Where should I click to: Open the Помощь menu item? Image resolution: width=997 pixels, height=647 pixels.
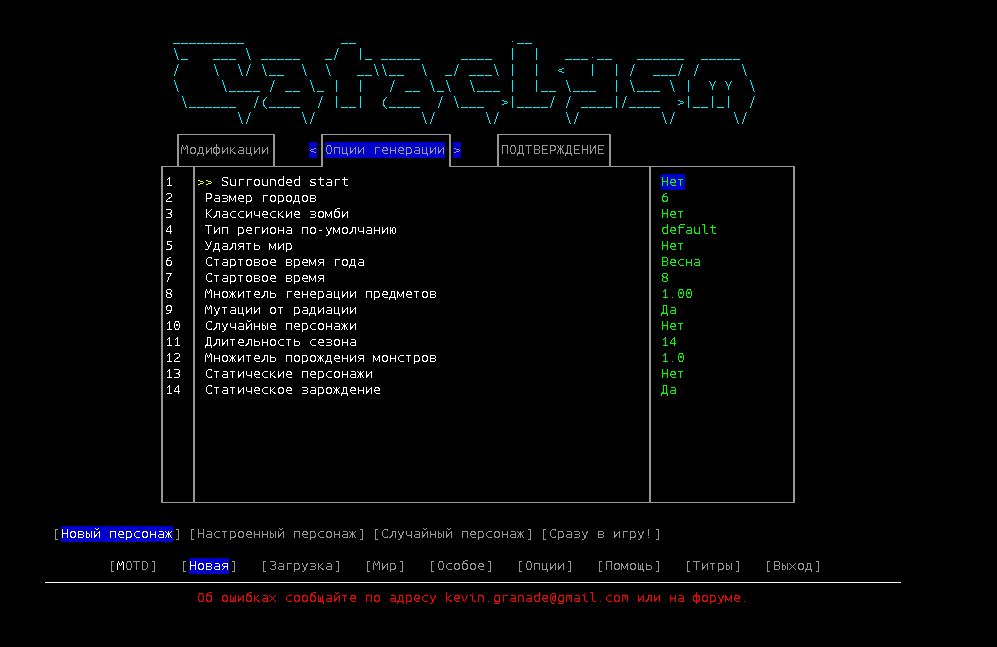629,566
